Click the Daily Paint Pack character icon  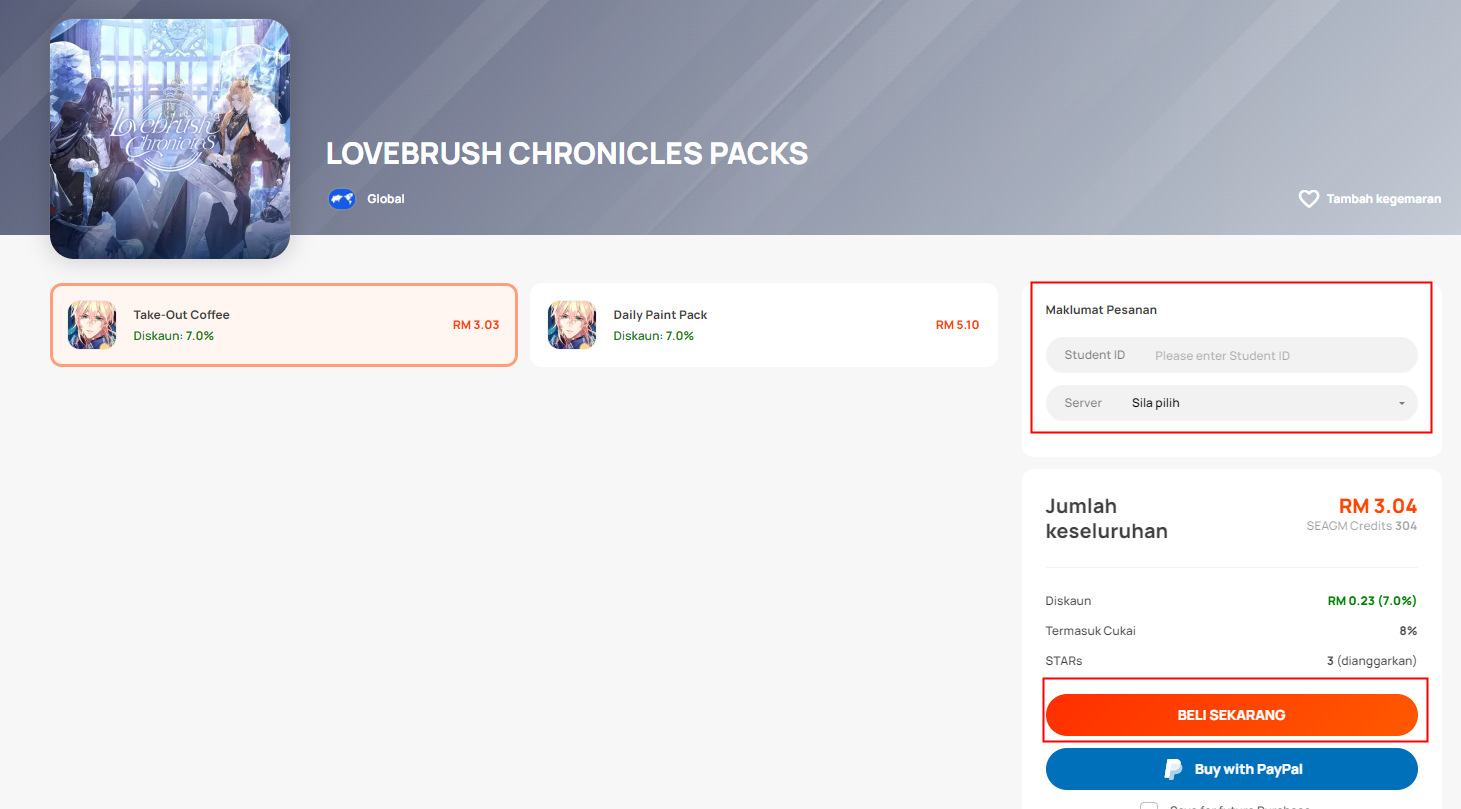pos(572,325)
